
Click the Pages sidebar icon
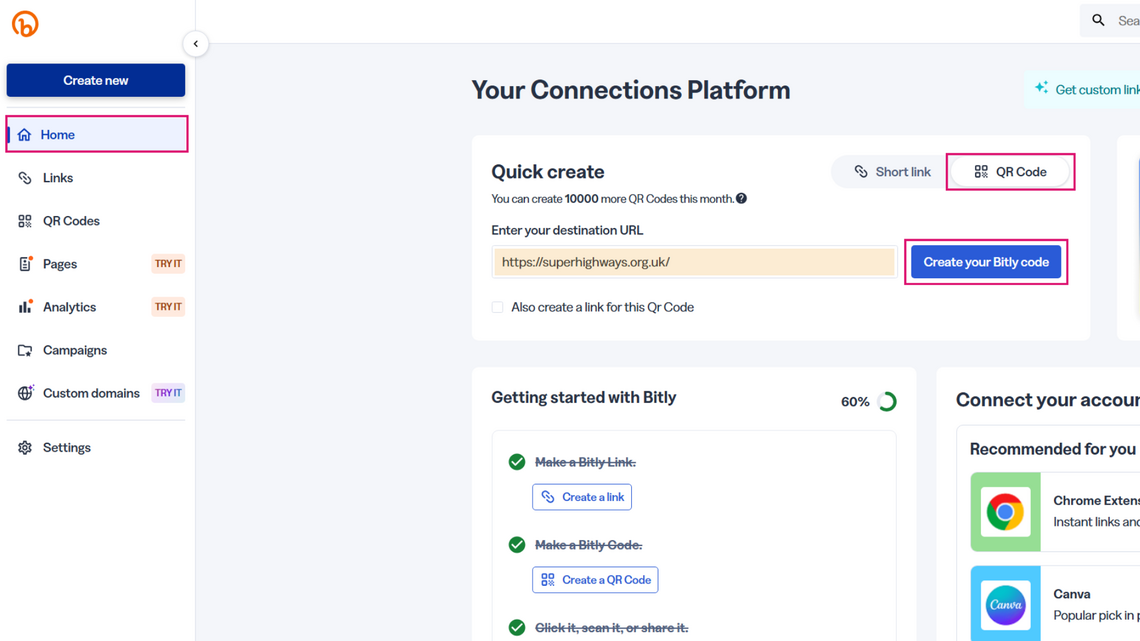[25, 264]
